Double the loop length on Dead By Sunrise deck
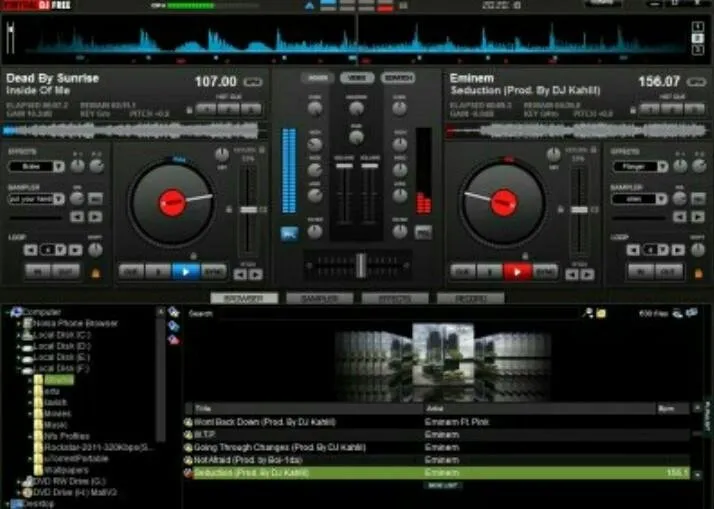 (76, 250)
